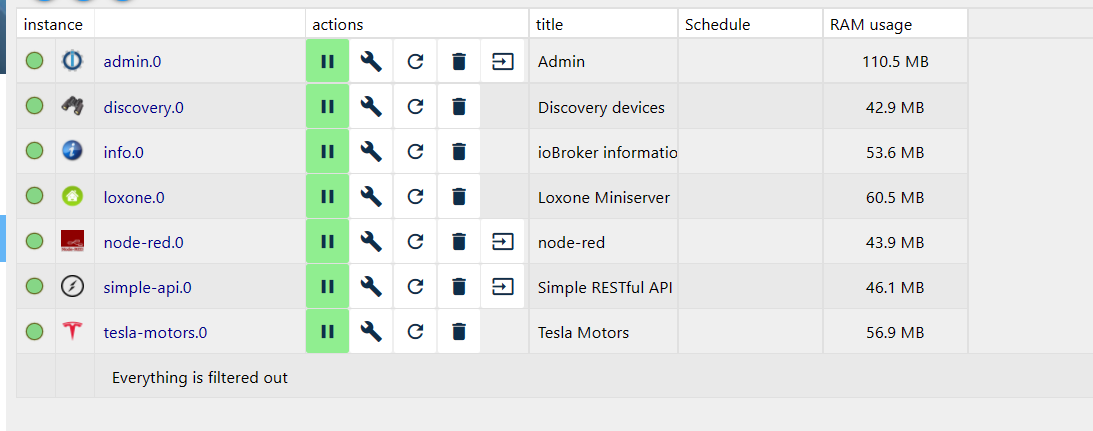Click the Schedule column header
Viewport: 1093px width, 431px height.
[x=717, y=24]
